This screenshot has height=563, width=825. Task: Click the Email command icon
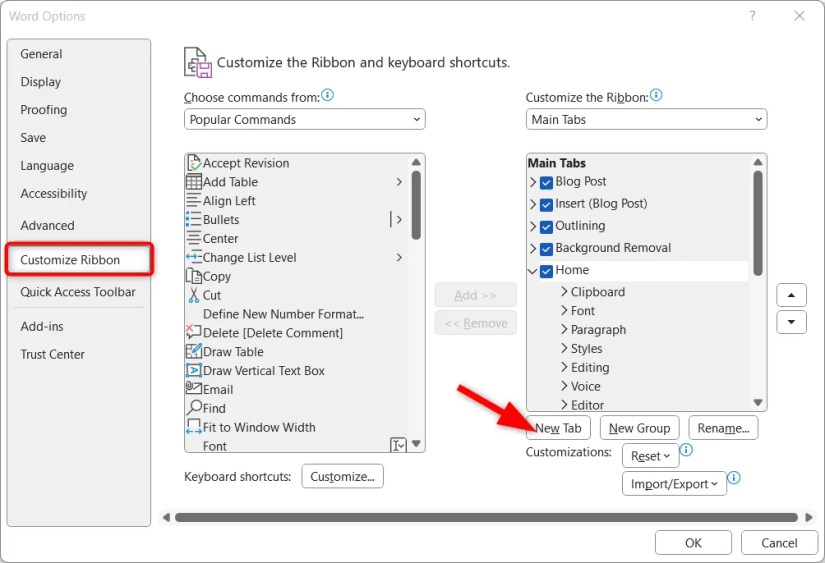click(194, 388)
